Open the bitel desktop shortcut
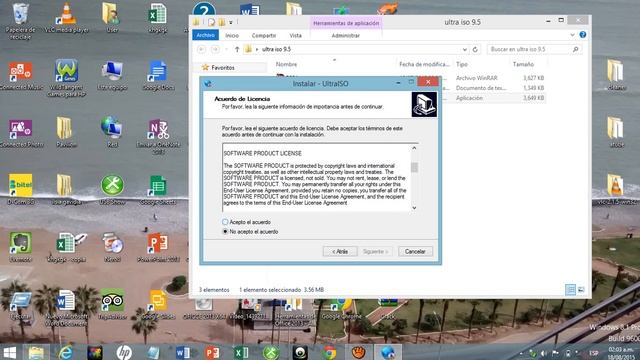 pyautogui.click(x=20, y=189)
